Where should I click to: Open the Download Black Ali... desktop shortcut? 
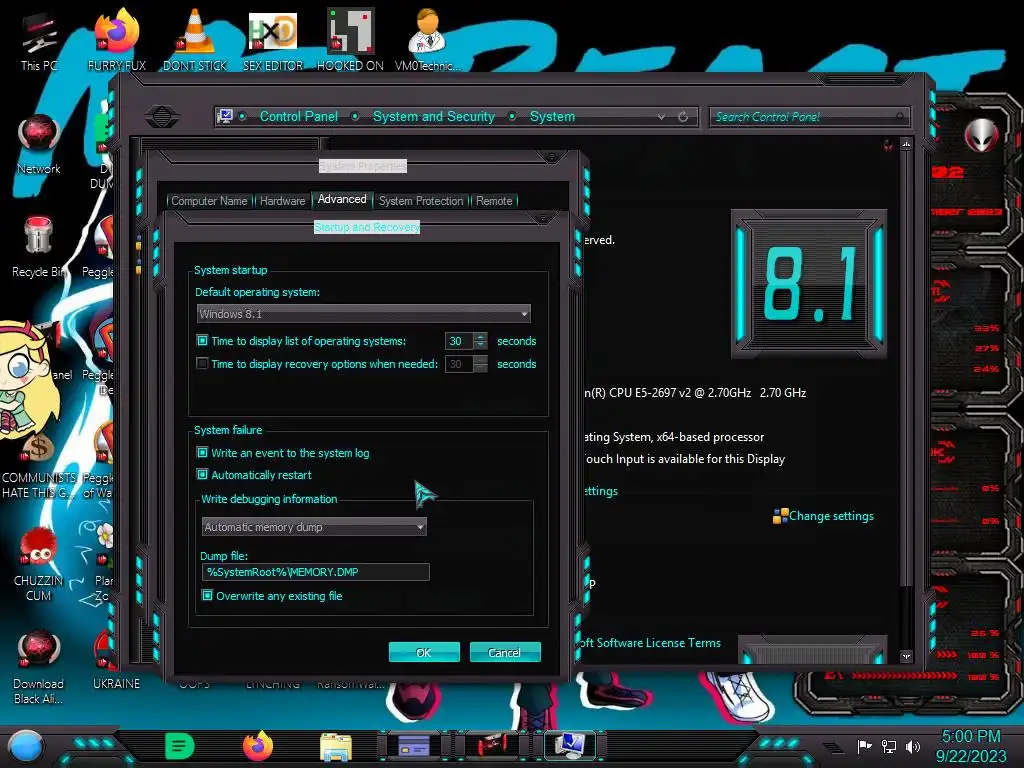click(x=39, y=666)
